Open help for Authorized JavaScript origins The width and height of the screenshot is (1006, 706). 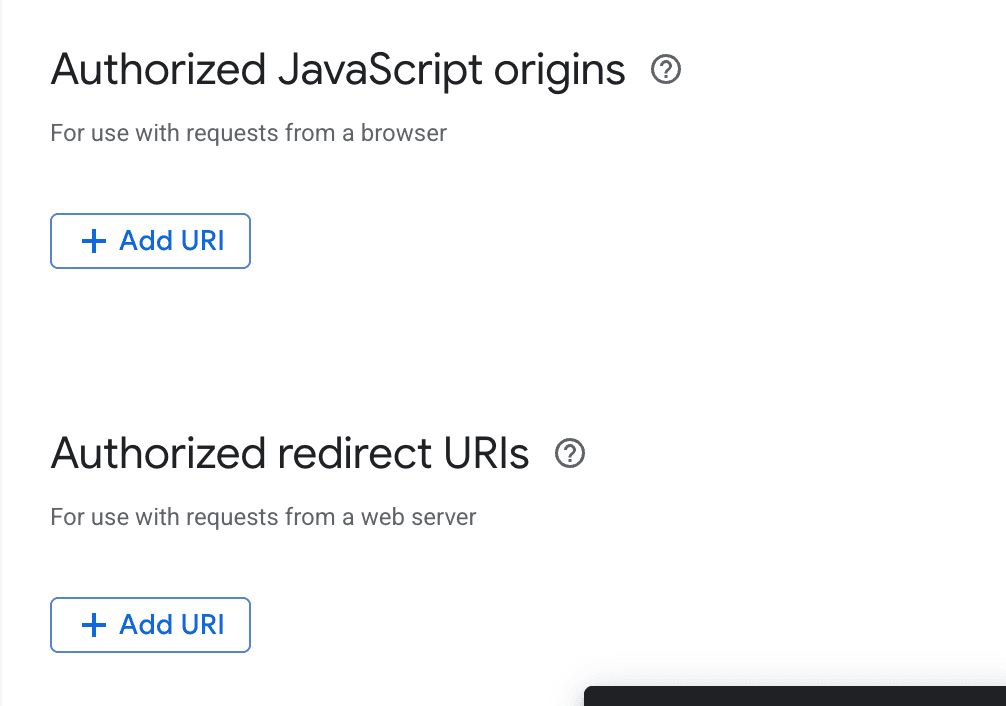(x=665, y=69)
